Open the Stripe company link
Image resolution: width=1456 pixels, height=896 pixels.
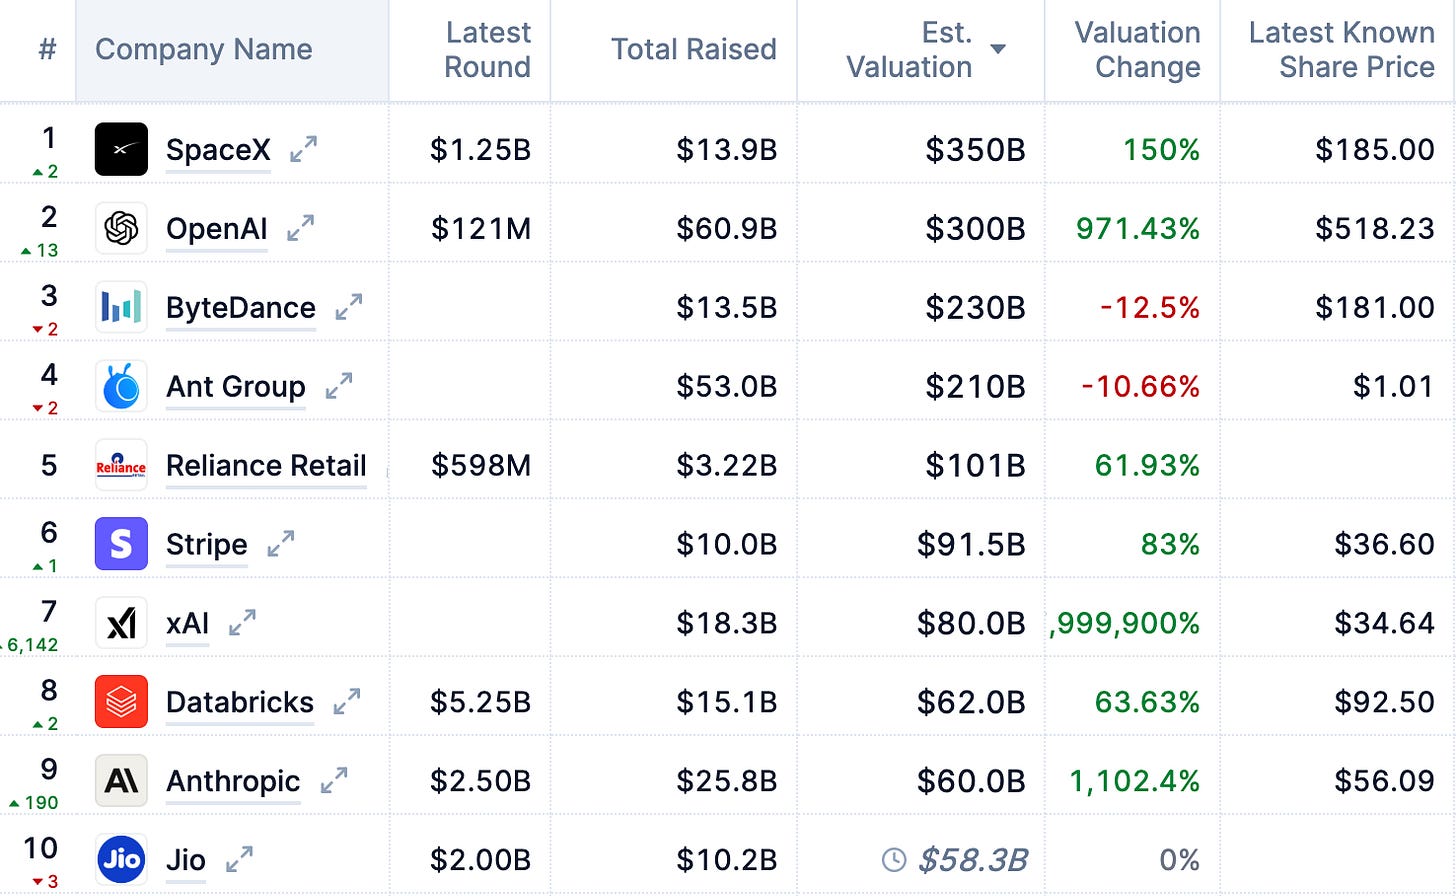[207, 545]
